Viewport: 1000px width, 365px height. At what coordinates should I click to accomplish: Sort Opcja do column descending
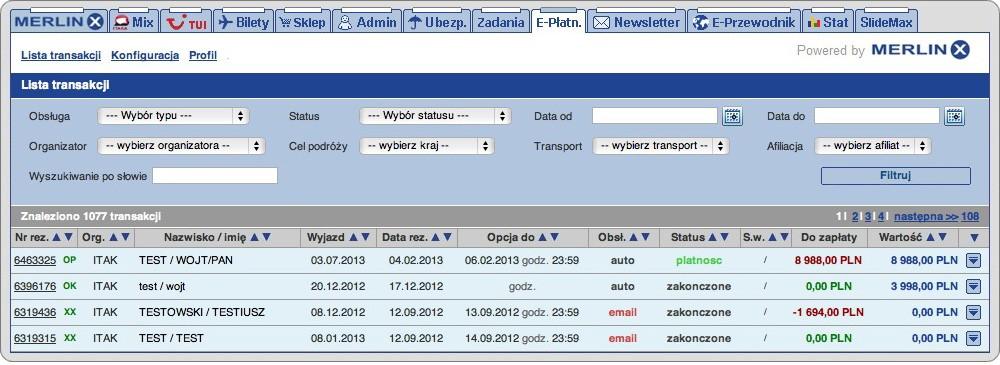[x=555, y=237]
